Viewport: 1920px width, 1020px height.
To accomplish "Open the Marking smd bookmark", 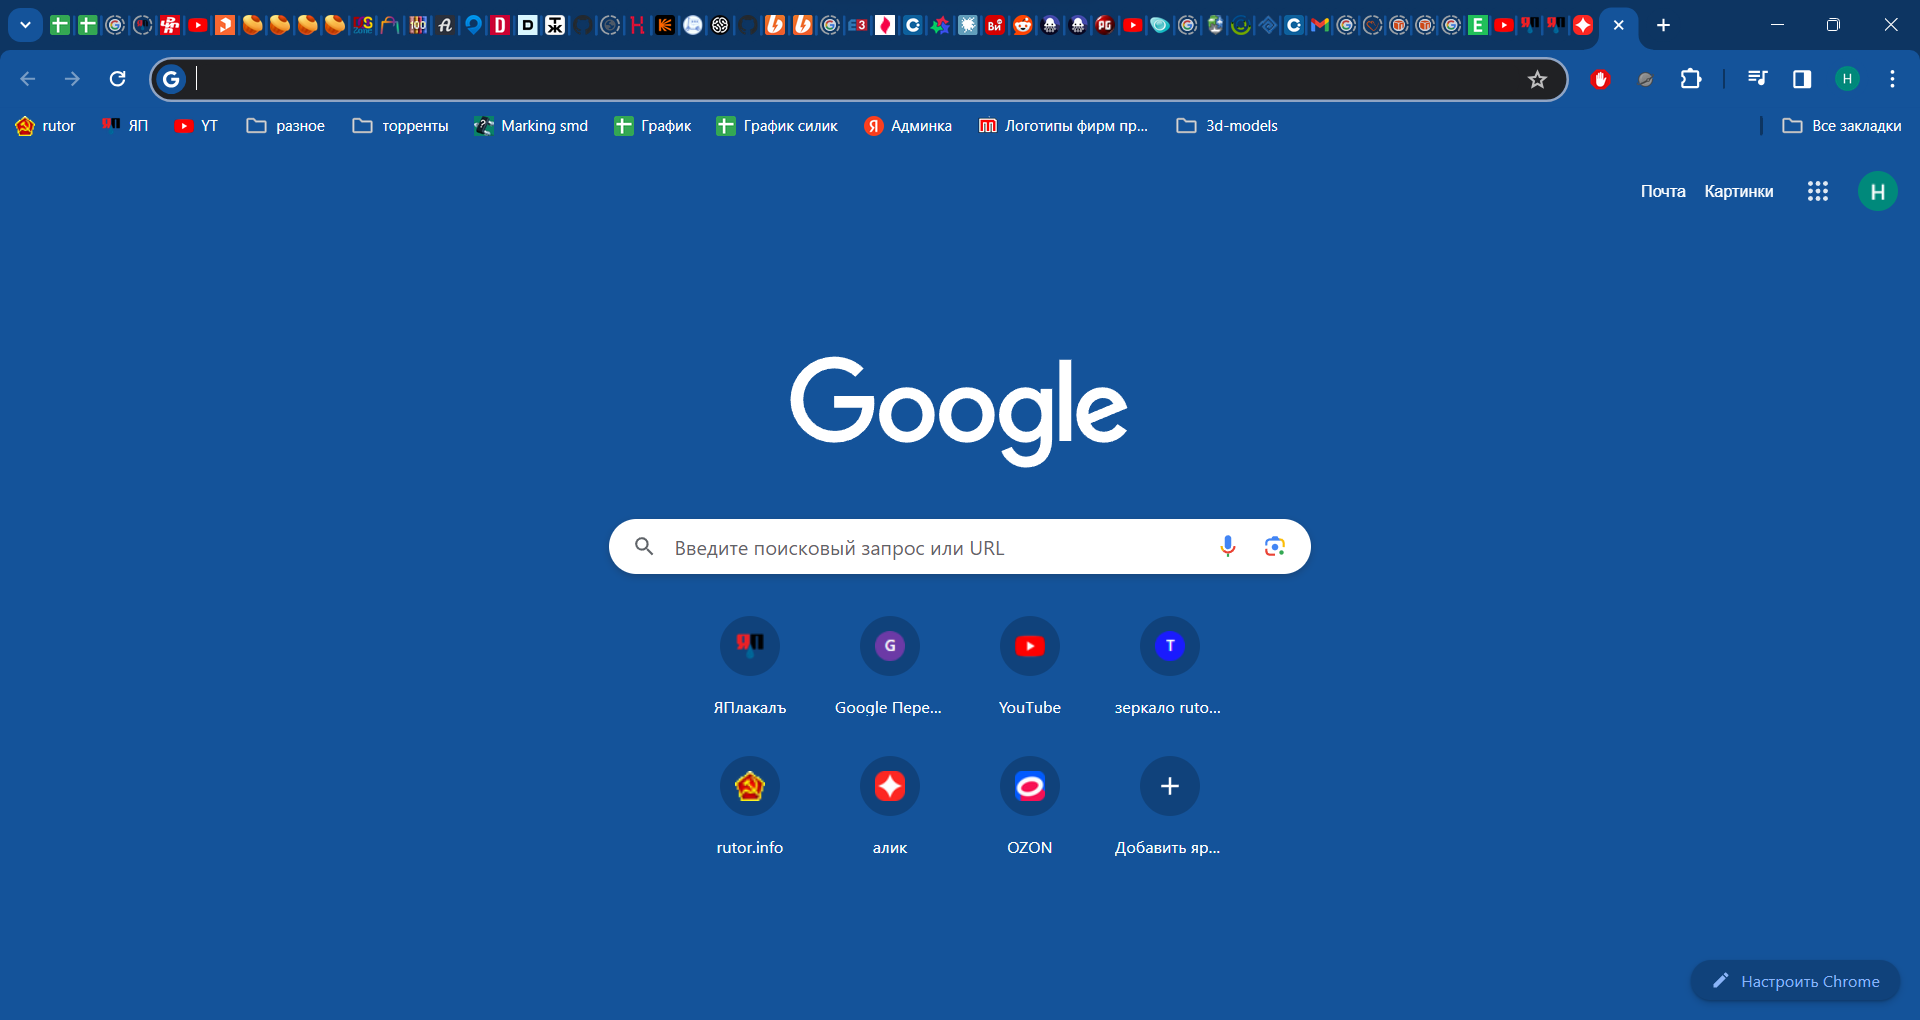I will pyautogui.click(x=531, y=126).
